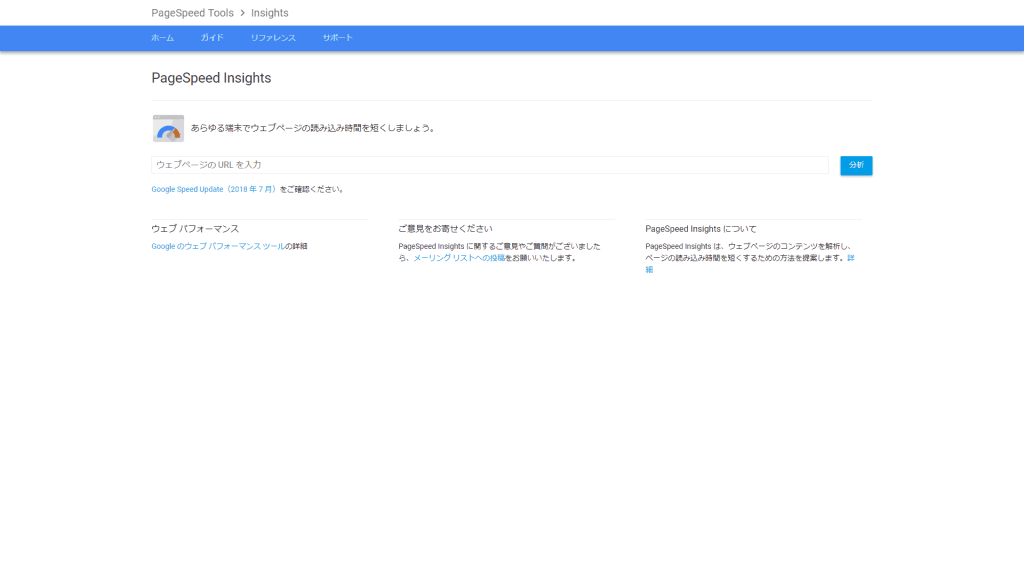Switch to the リファレンス tab
This screenshot has width=1024, height=582.
(x=273, y=38)
